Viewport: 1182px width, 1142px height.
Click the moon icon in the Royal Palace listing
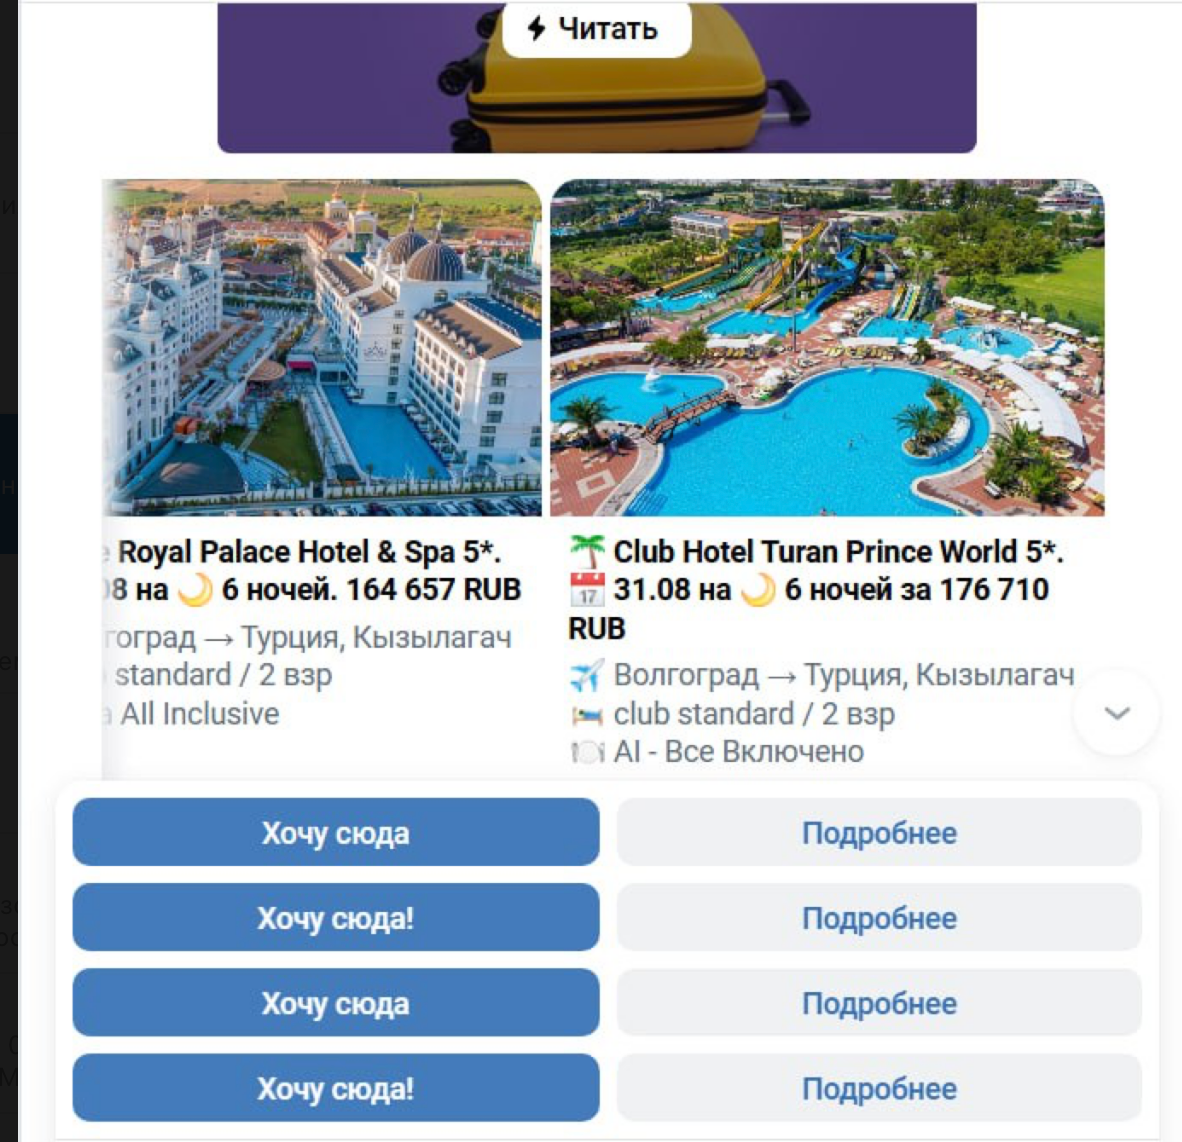[x=194, y=589]
